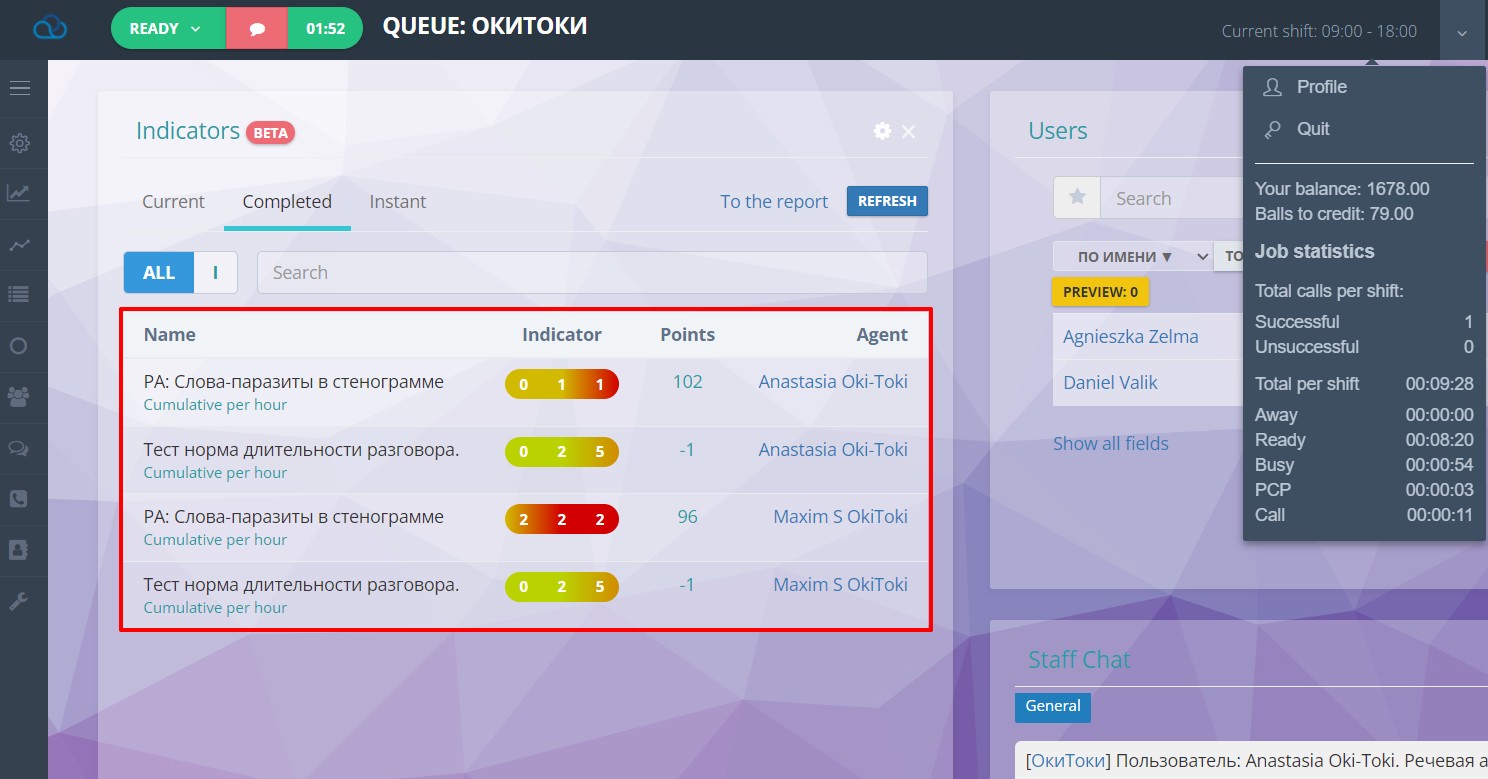Click the users group icon in the sidebar
The height and width of the screenshot is (779, 1488).
(x=19, y=397)
